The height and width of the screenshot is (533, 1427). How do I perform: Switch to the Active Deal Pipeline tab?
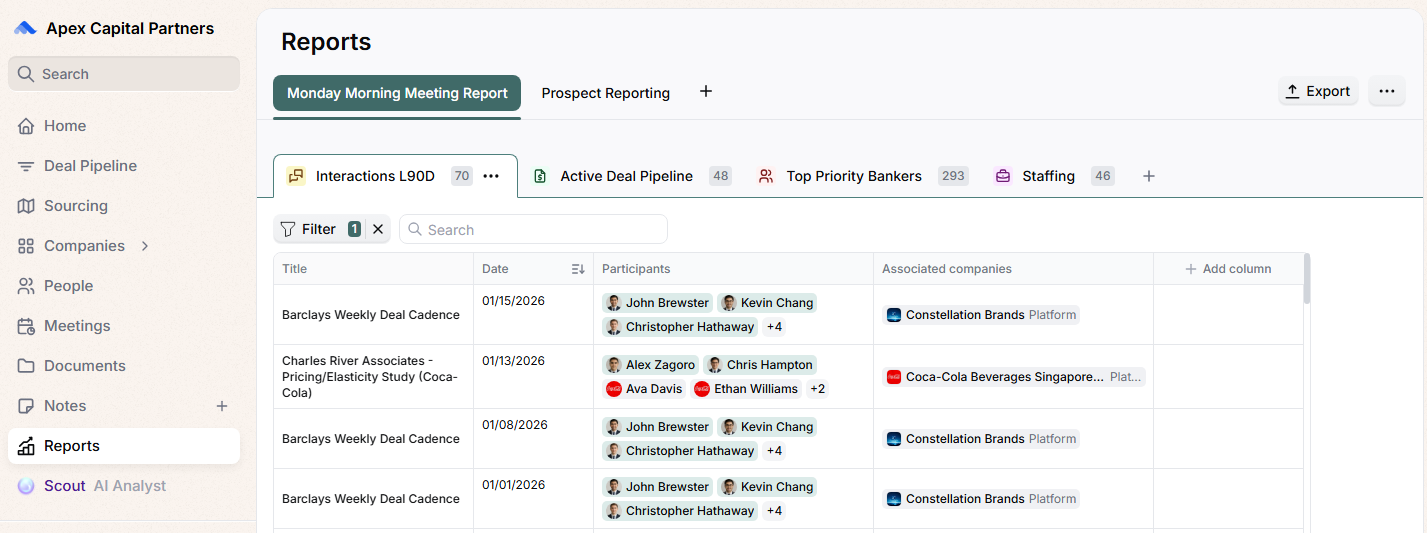pos(630,176)
